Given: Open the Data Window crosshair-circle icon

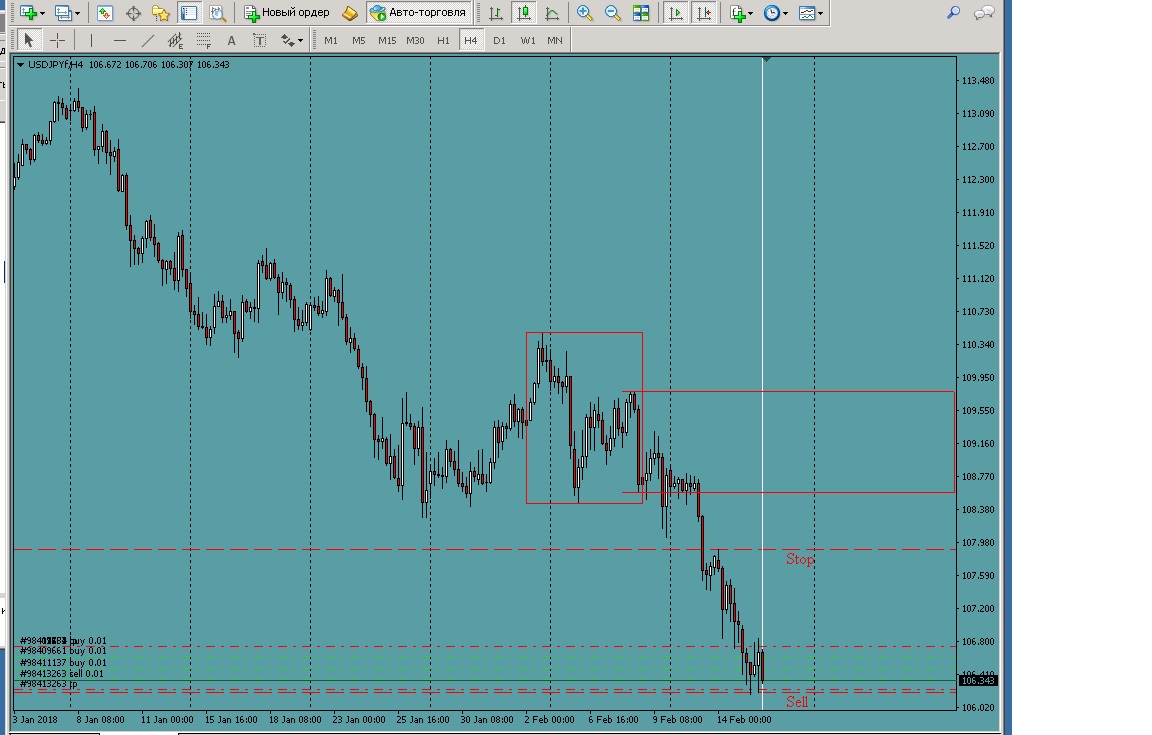Looking at the screenshot, I should [x=133, y=12].
